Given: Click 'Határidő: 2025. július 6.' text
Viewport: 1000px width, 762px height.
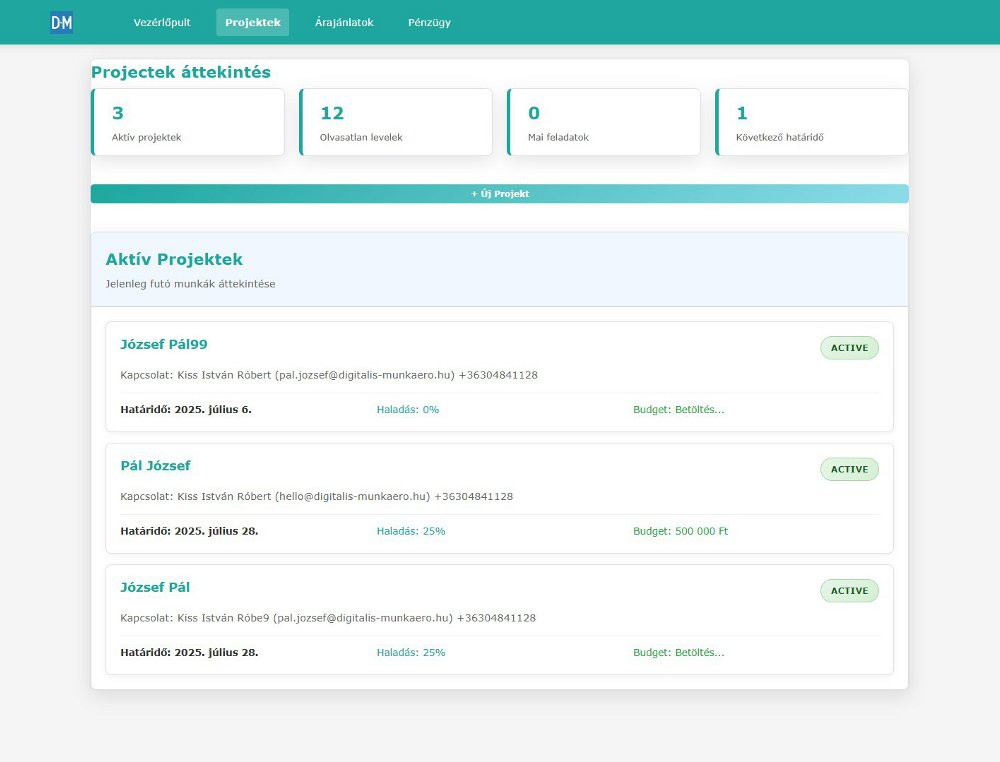Looking at the screenshot, I should pyautogui.click(x=186, y=409).
